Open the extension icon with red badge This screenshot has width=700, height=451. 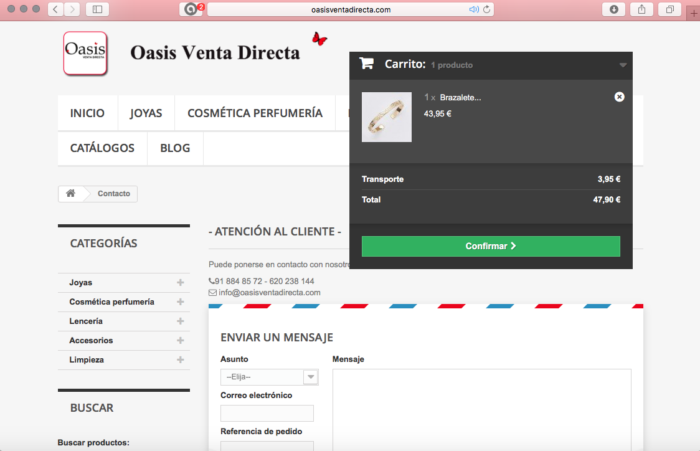click(192, 9)
